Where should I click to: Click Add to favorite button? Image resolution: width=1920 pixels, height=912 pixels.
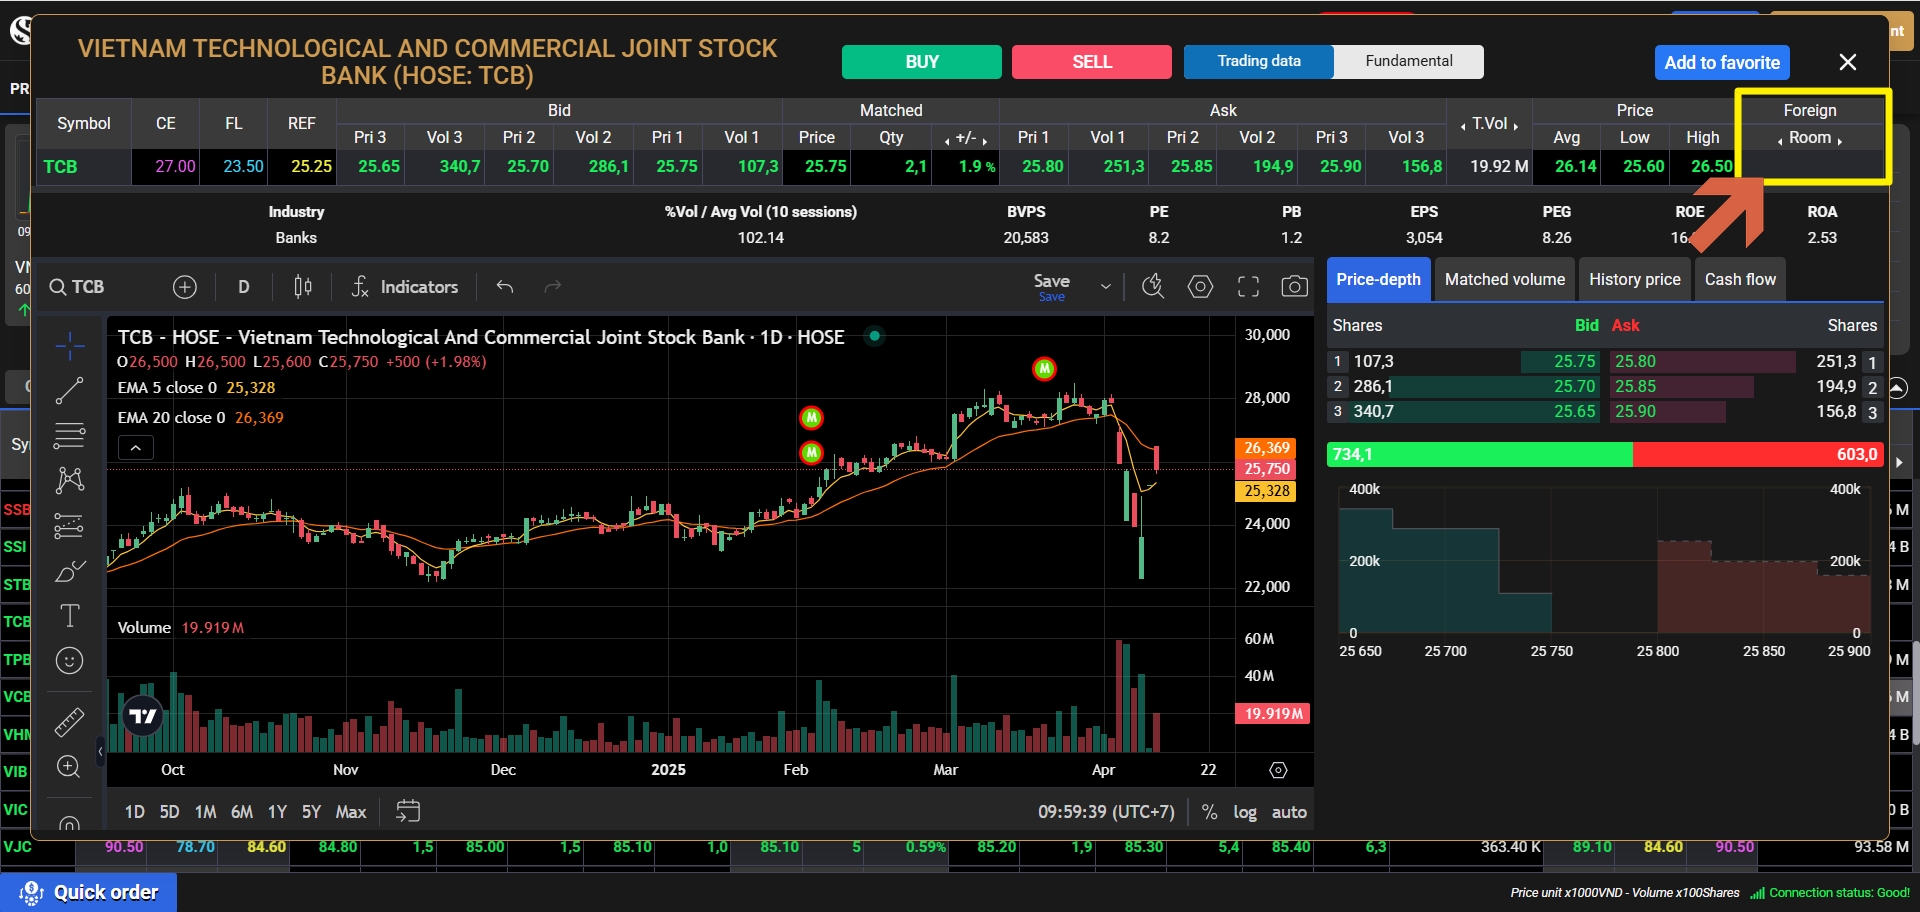[x=1722, y=62]
